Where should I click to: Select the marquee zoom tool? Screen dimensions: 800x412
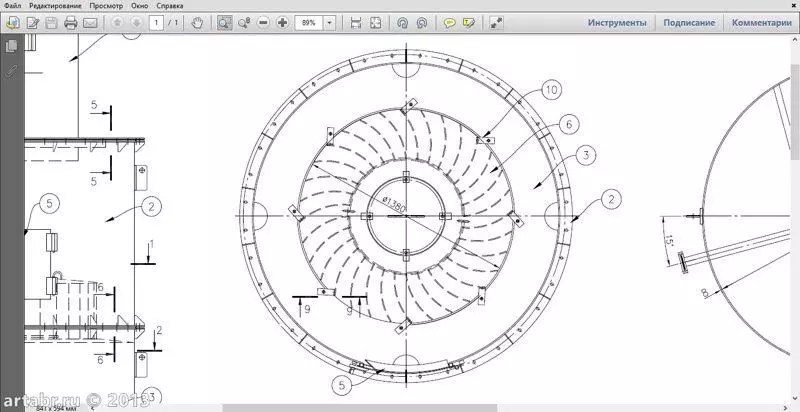[224, 23]
